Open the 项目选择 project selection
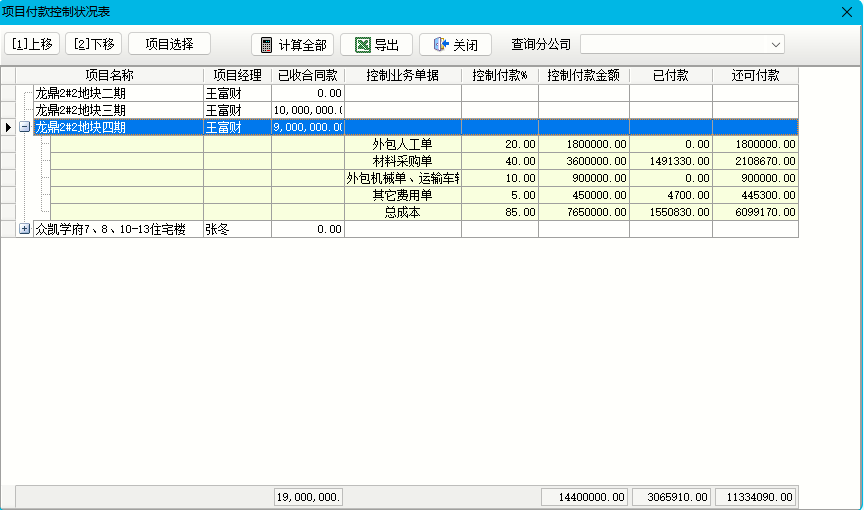 point(169,44)
